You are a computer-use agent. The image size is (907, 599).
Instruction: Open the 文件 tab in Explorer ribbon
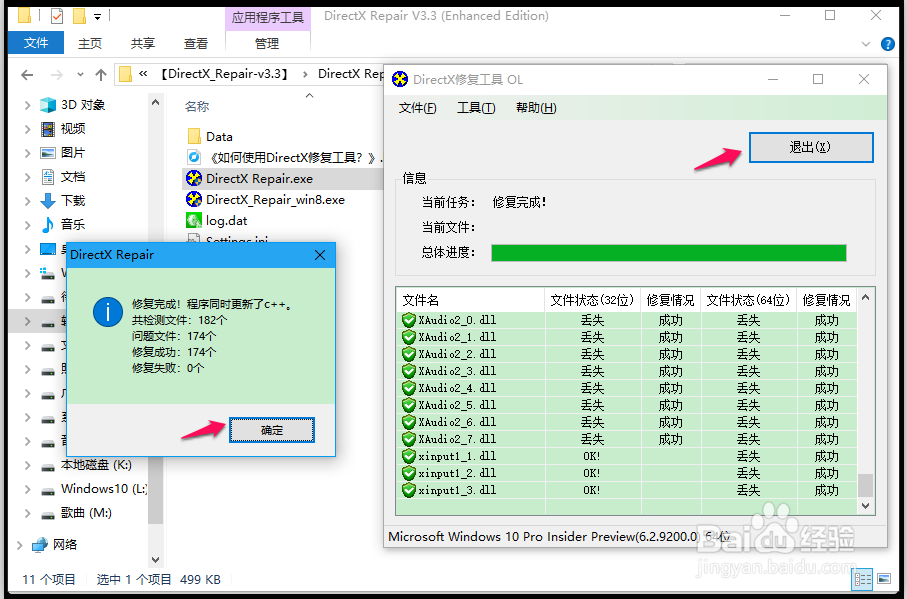point(36,43)
